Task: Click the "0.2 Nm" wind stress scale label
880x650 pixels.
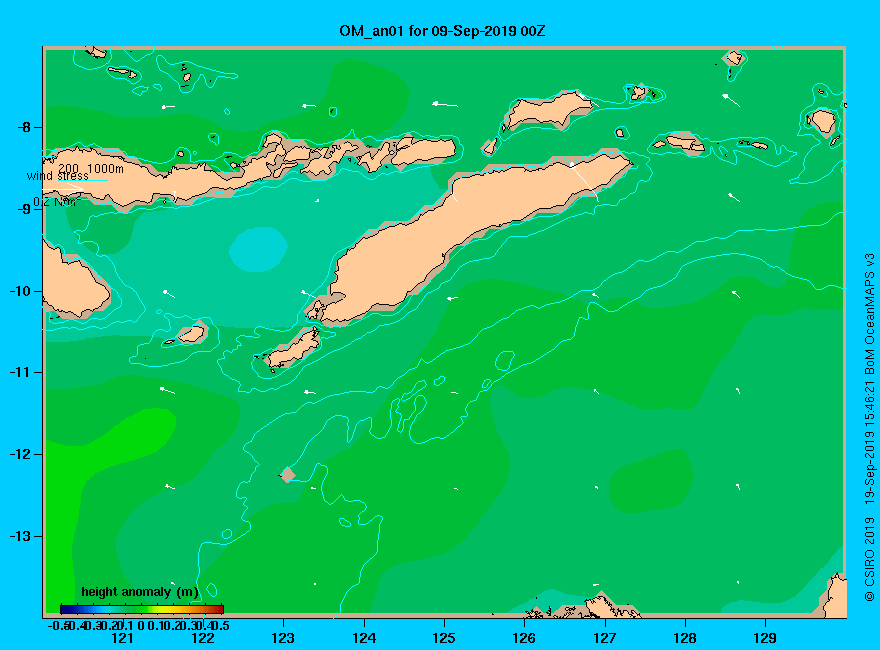Action: tap(57, 202)
